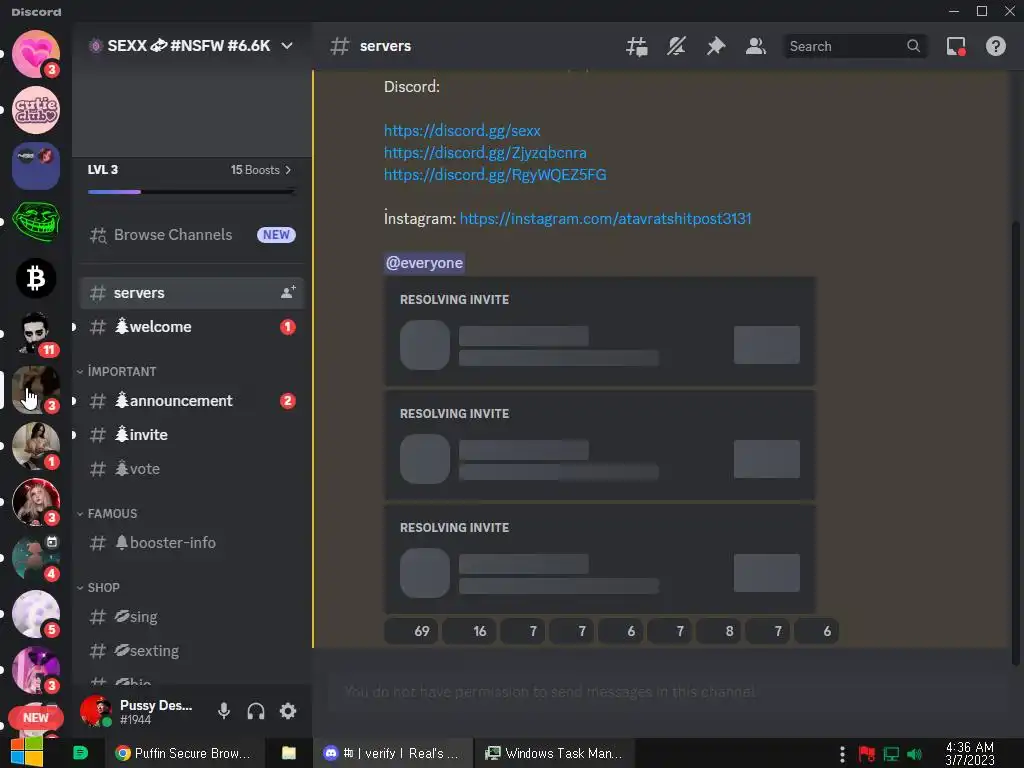Image resolution: width=1024 pixels, height=768 pixels.
Task: Click create invite icon on servers channel
Action: [287, 293]
